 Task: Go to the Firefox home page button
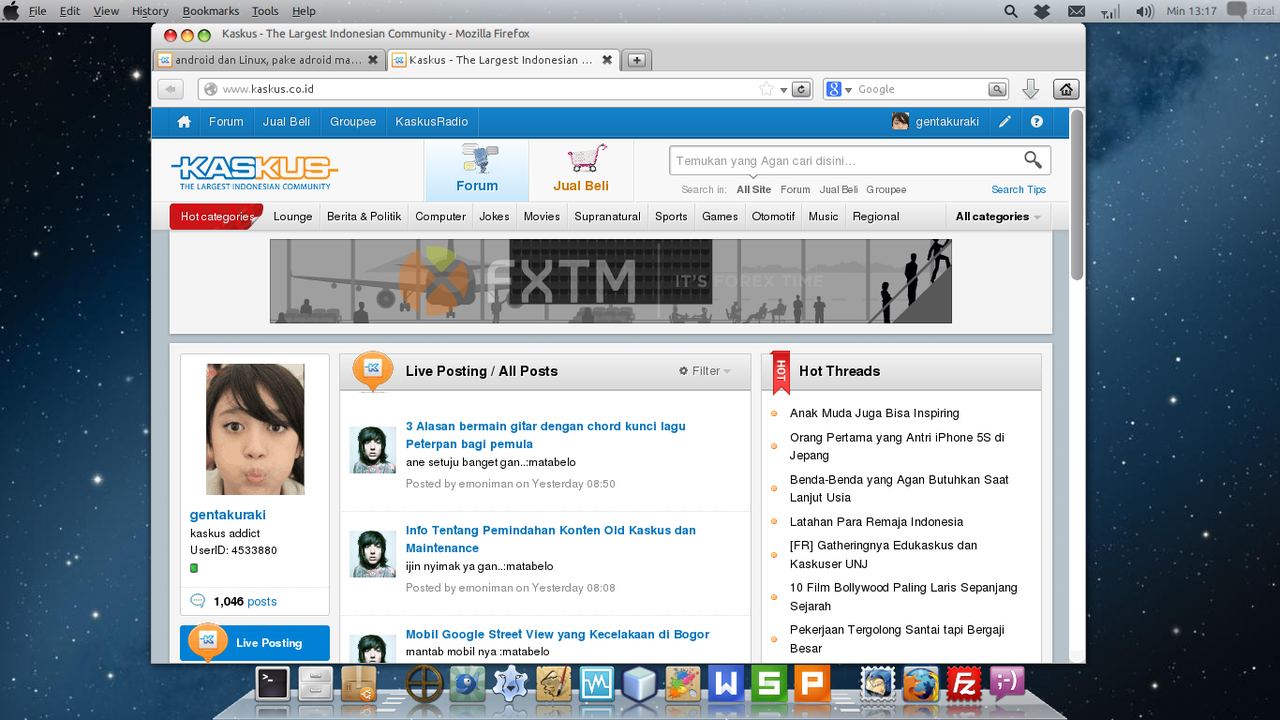1066,89
